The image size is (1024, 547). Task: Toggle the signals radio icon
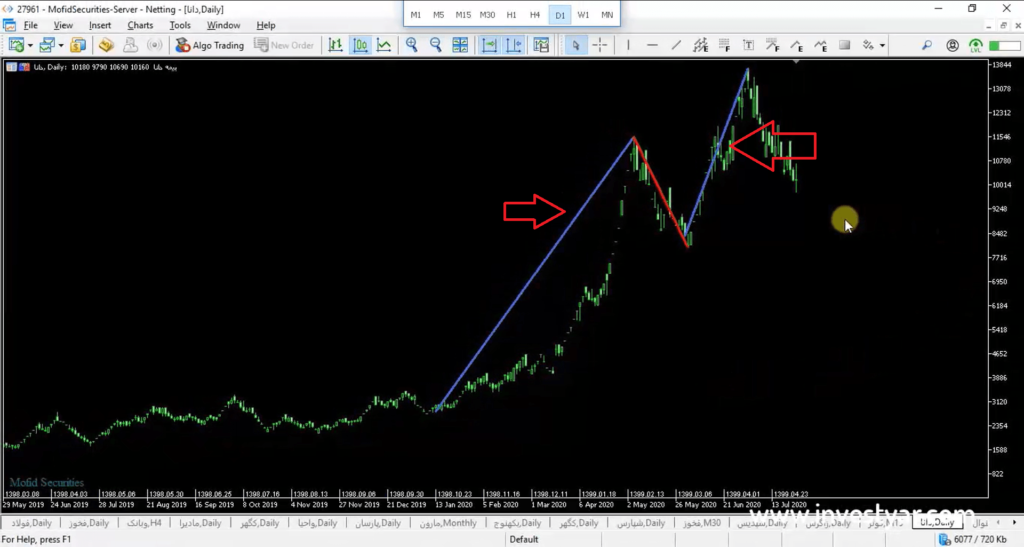(155, 45)
